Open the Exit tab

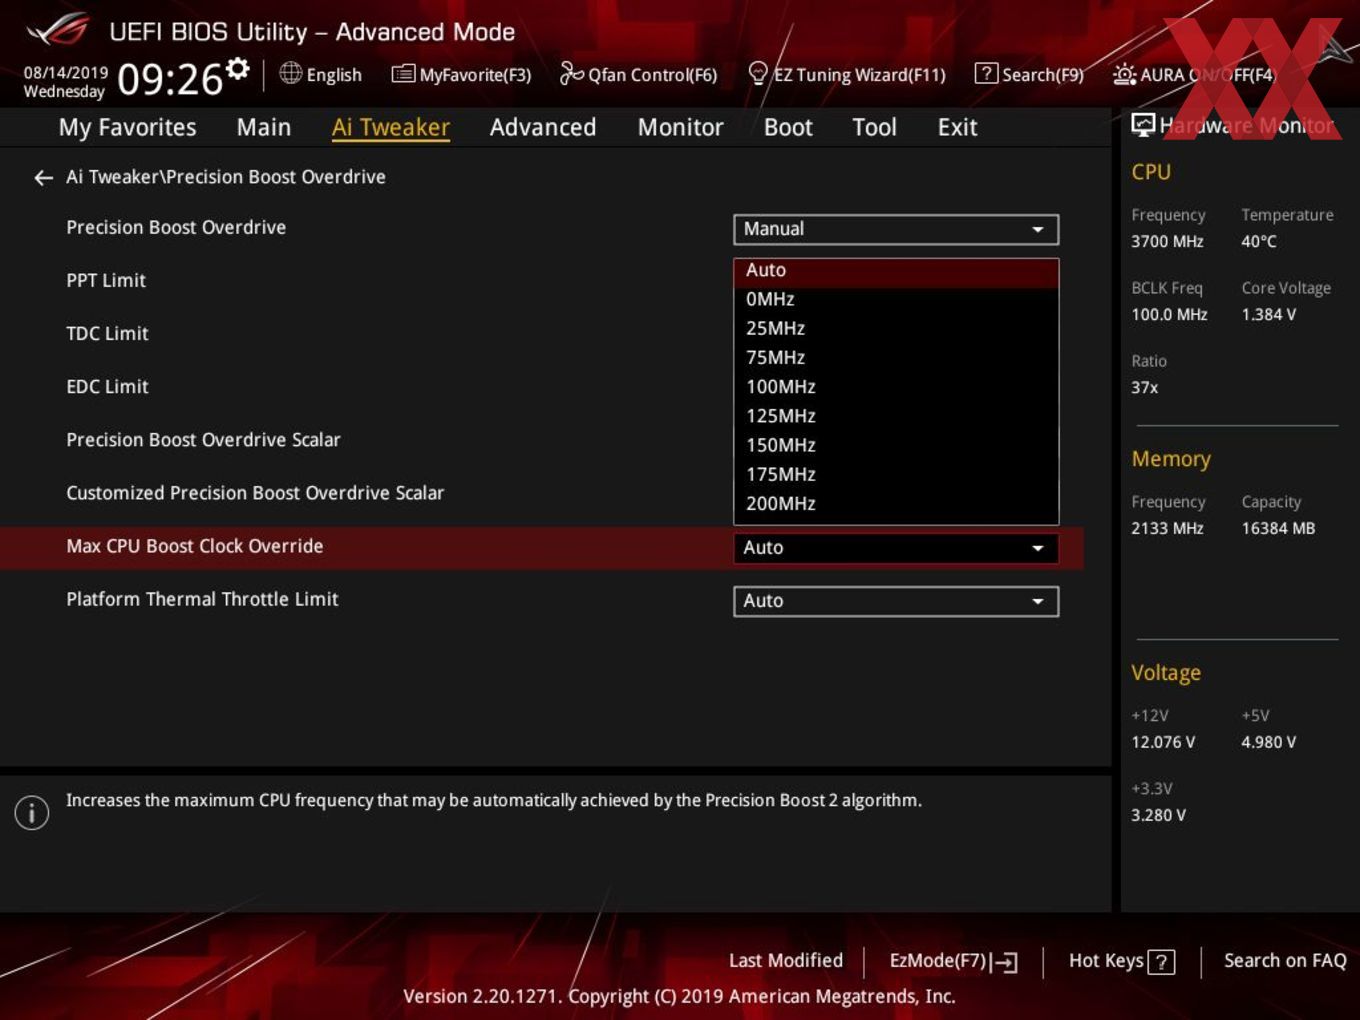(x=957, y=127)
